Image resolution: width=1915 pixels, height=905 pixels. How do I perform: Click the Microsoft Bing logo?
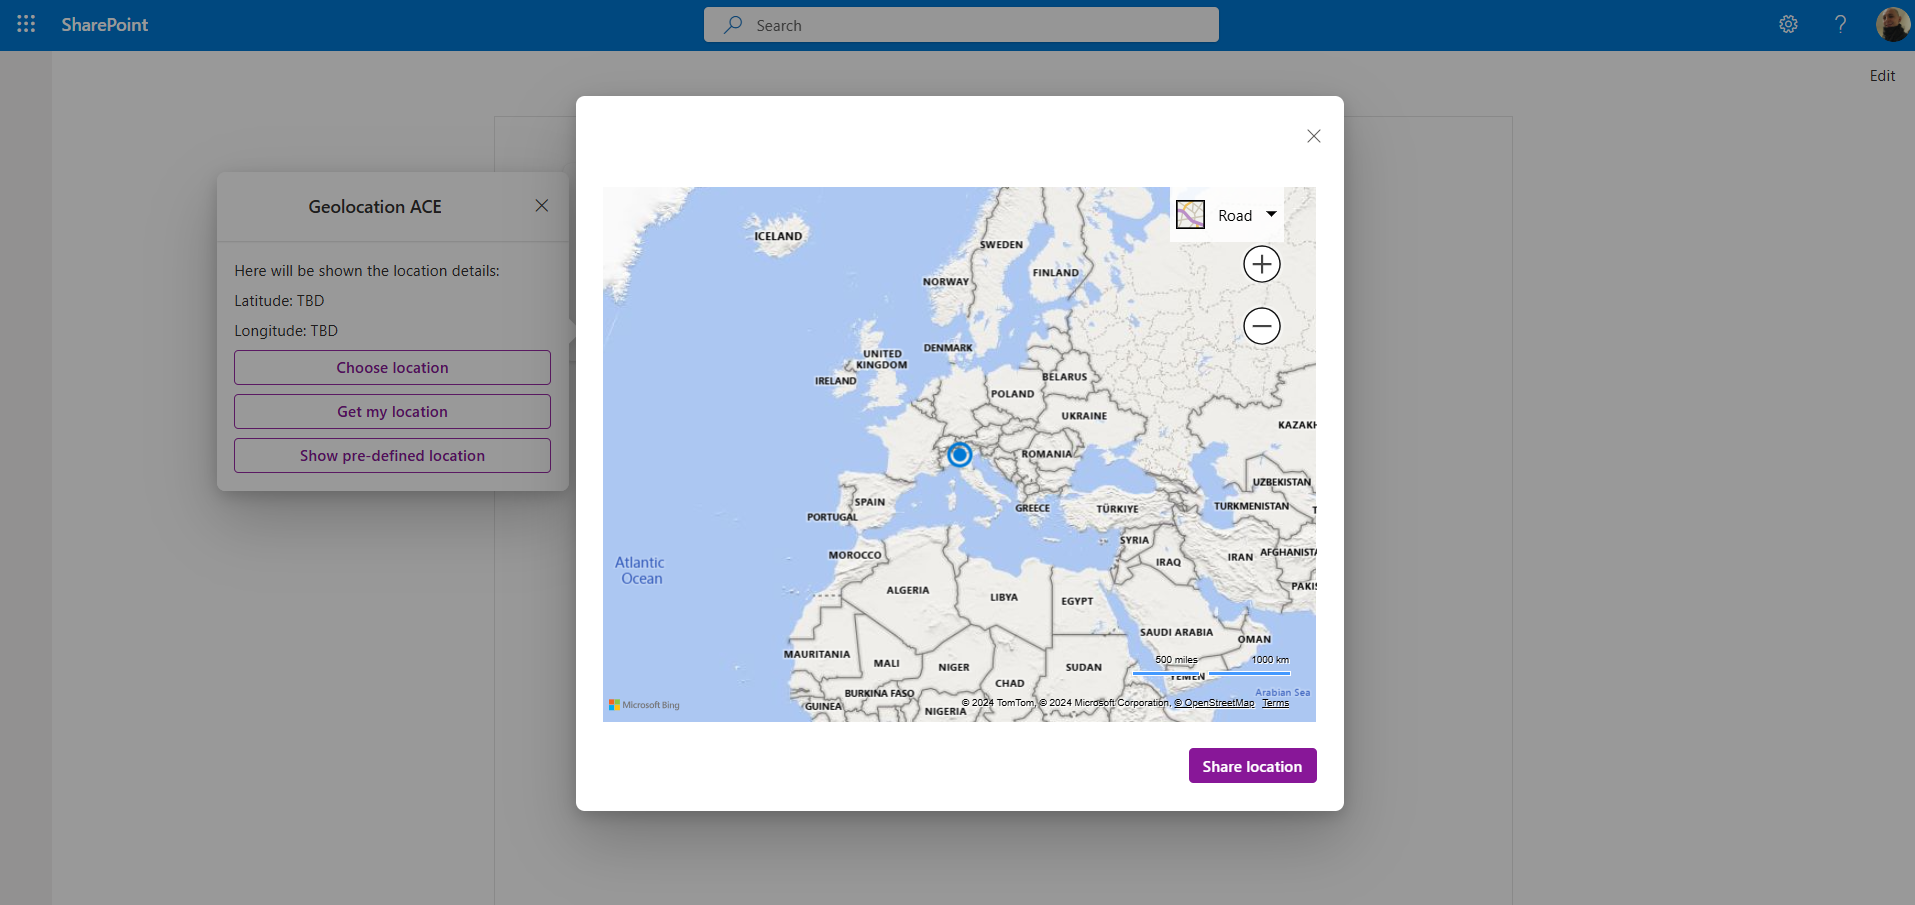[x=644, y=705]
